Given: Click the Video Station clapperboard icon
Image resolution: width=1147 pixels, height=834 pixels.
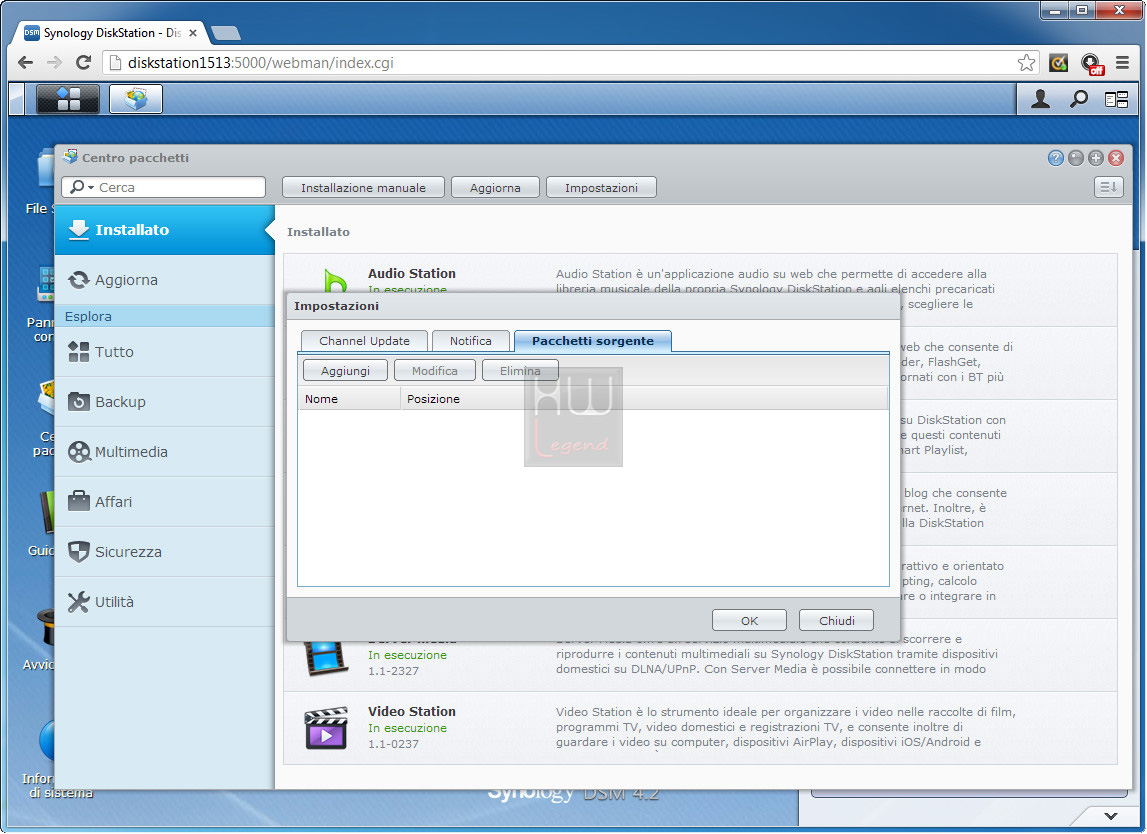Looking at the screenshot, I should click(326, 728).
